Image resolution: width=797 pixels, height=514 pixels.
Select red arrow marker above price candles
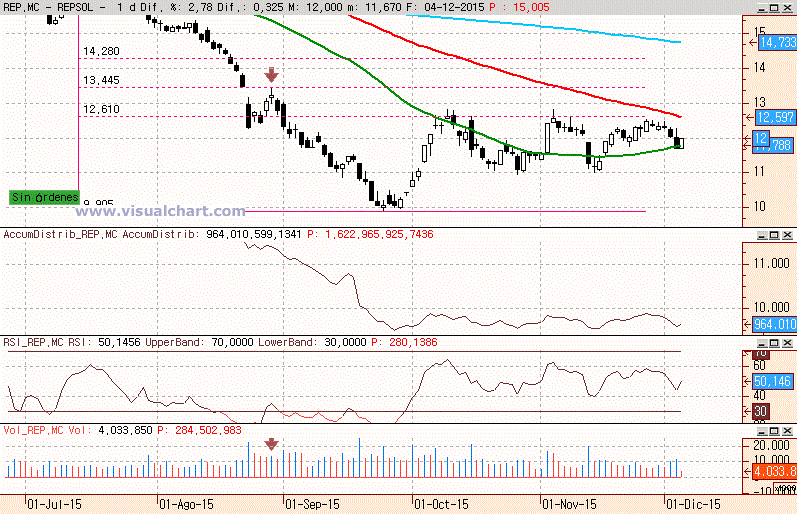click(271, 75)
